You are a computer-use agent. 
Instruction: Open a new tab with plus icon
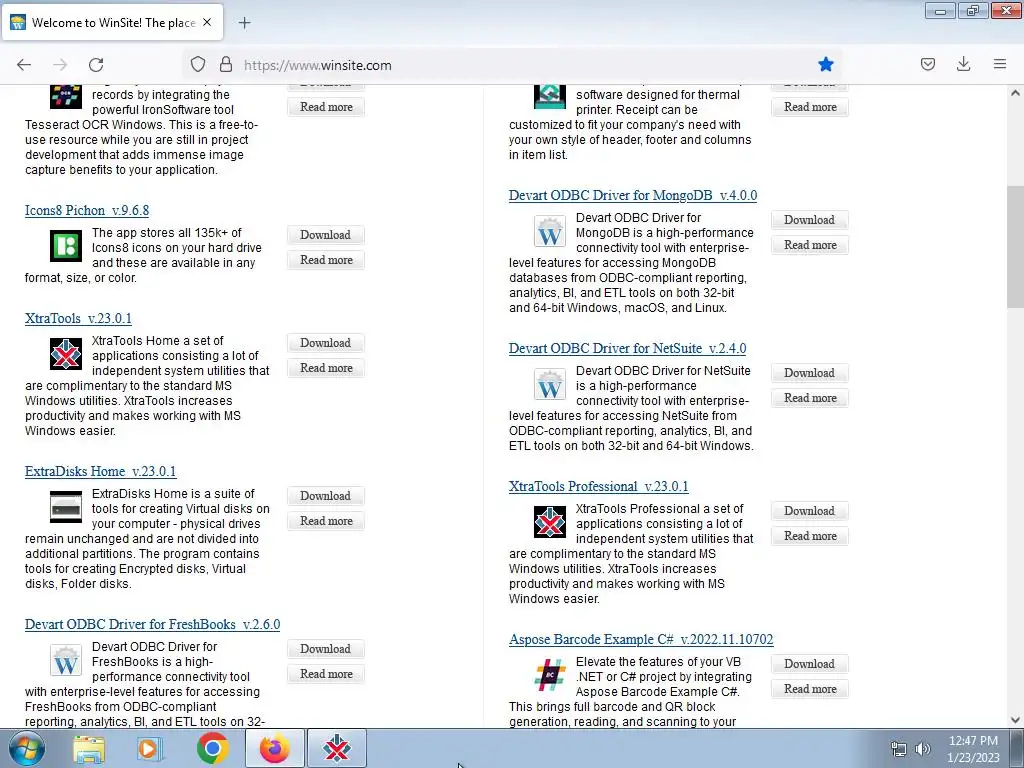[244, 23]
